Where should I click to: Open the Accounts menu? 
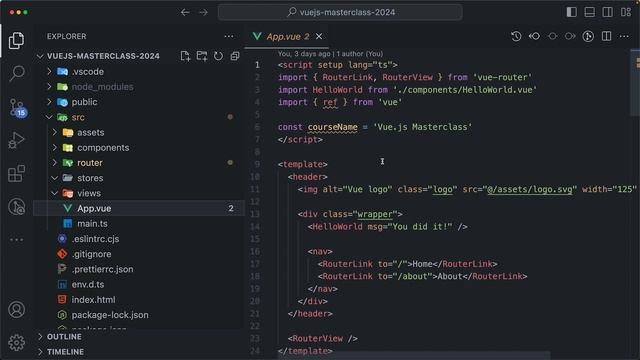coord(16,310)
